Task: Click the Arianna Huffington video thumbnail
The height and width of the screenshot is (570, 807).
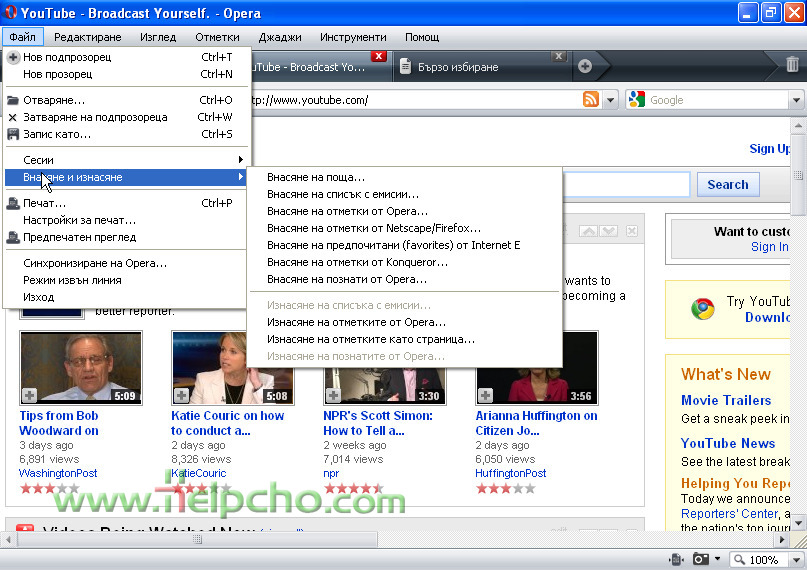Action: click(536, 367)
